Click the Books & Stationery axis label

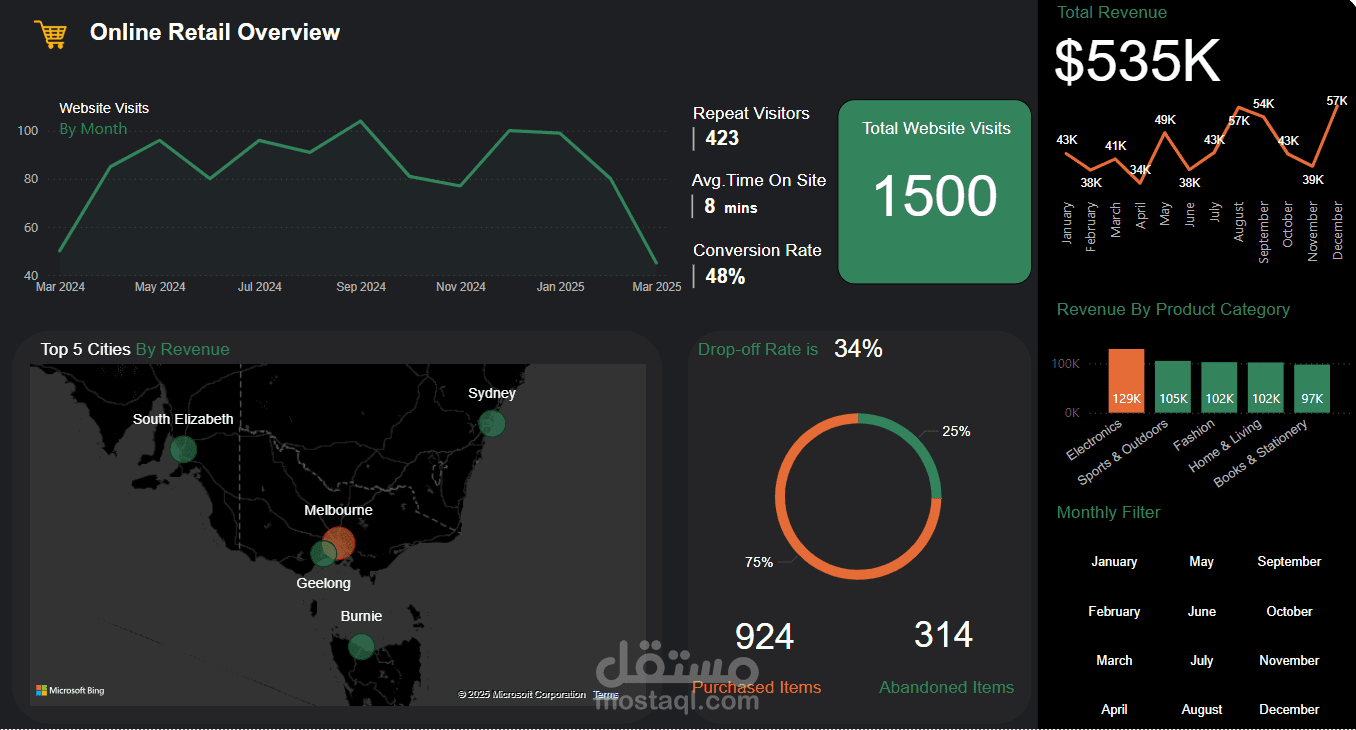coord(1260,453)
